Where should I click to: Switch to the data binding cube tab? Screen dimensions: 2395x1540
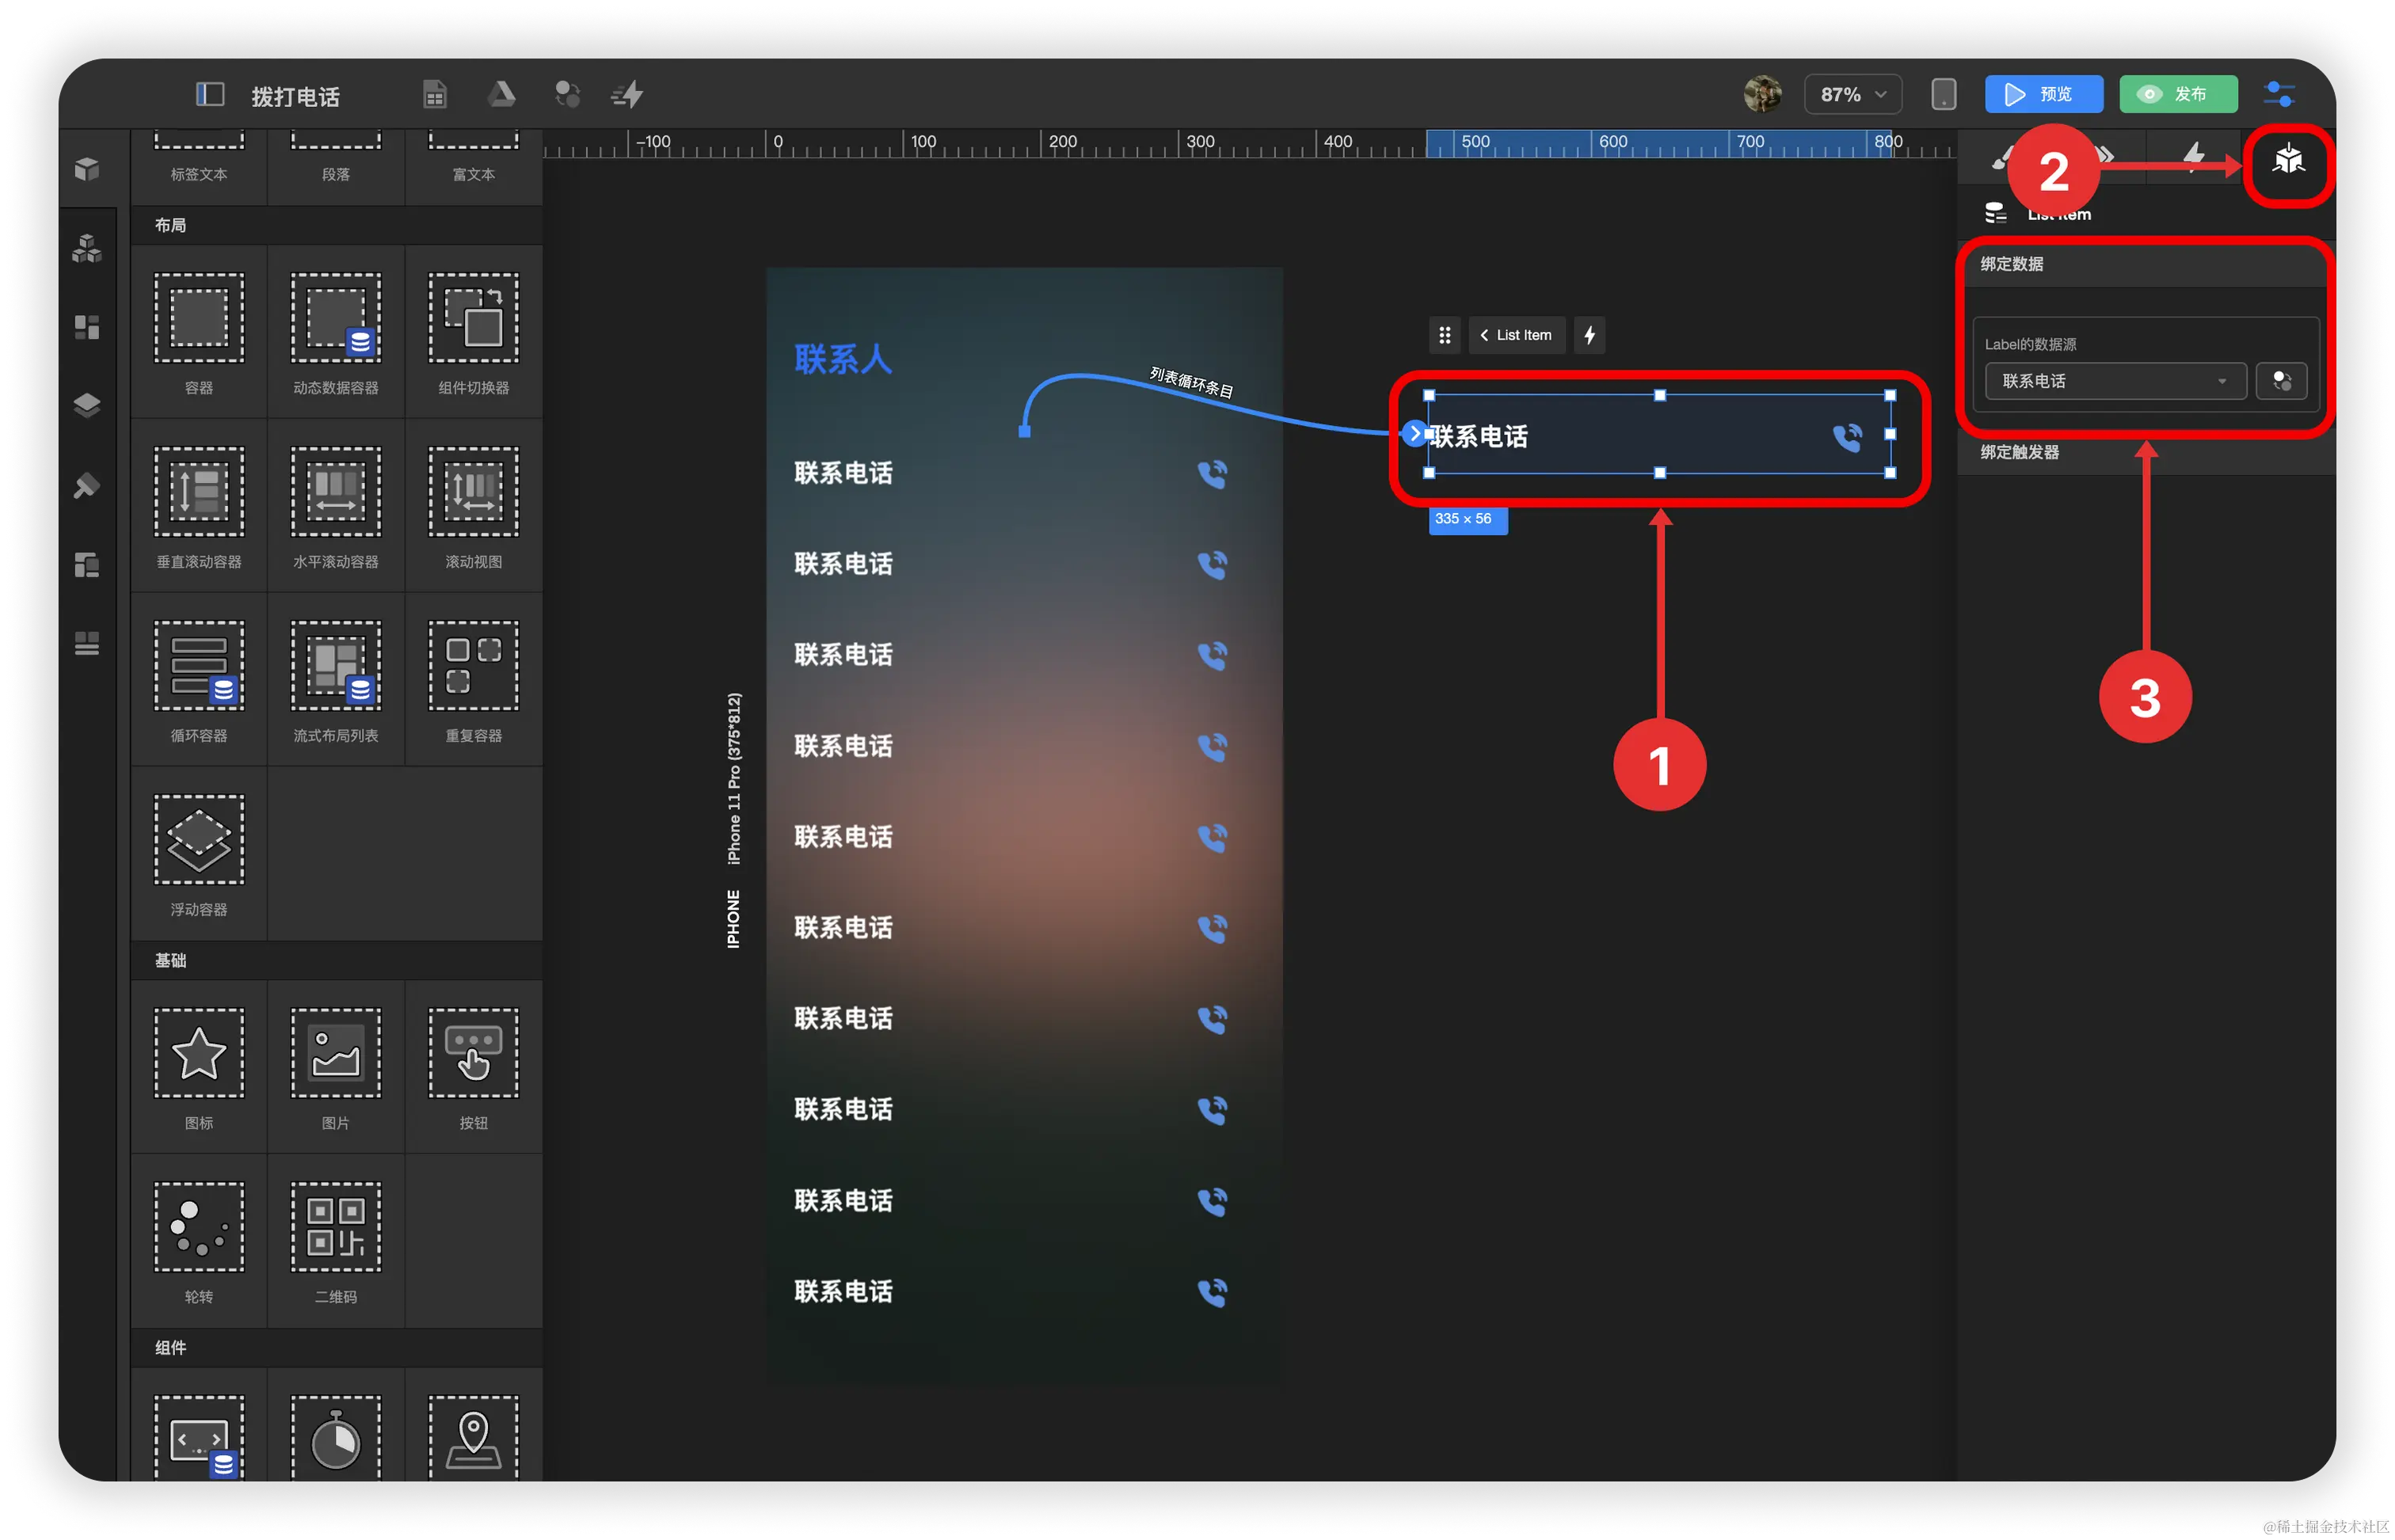(2288, 160)
